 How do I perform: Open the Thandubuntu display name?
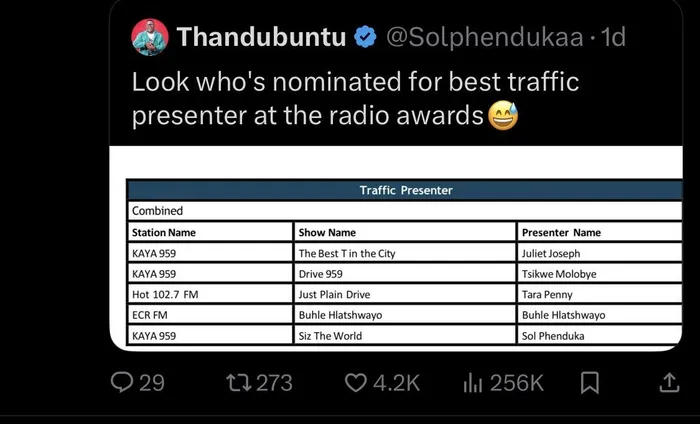pyautogui.click(x=262, y=38)
